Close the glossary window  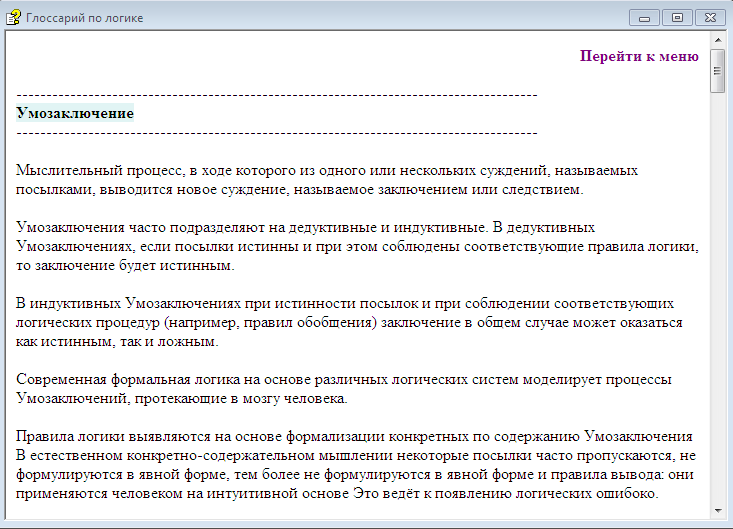(708, 17)
